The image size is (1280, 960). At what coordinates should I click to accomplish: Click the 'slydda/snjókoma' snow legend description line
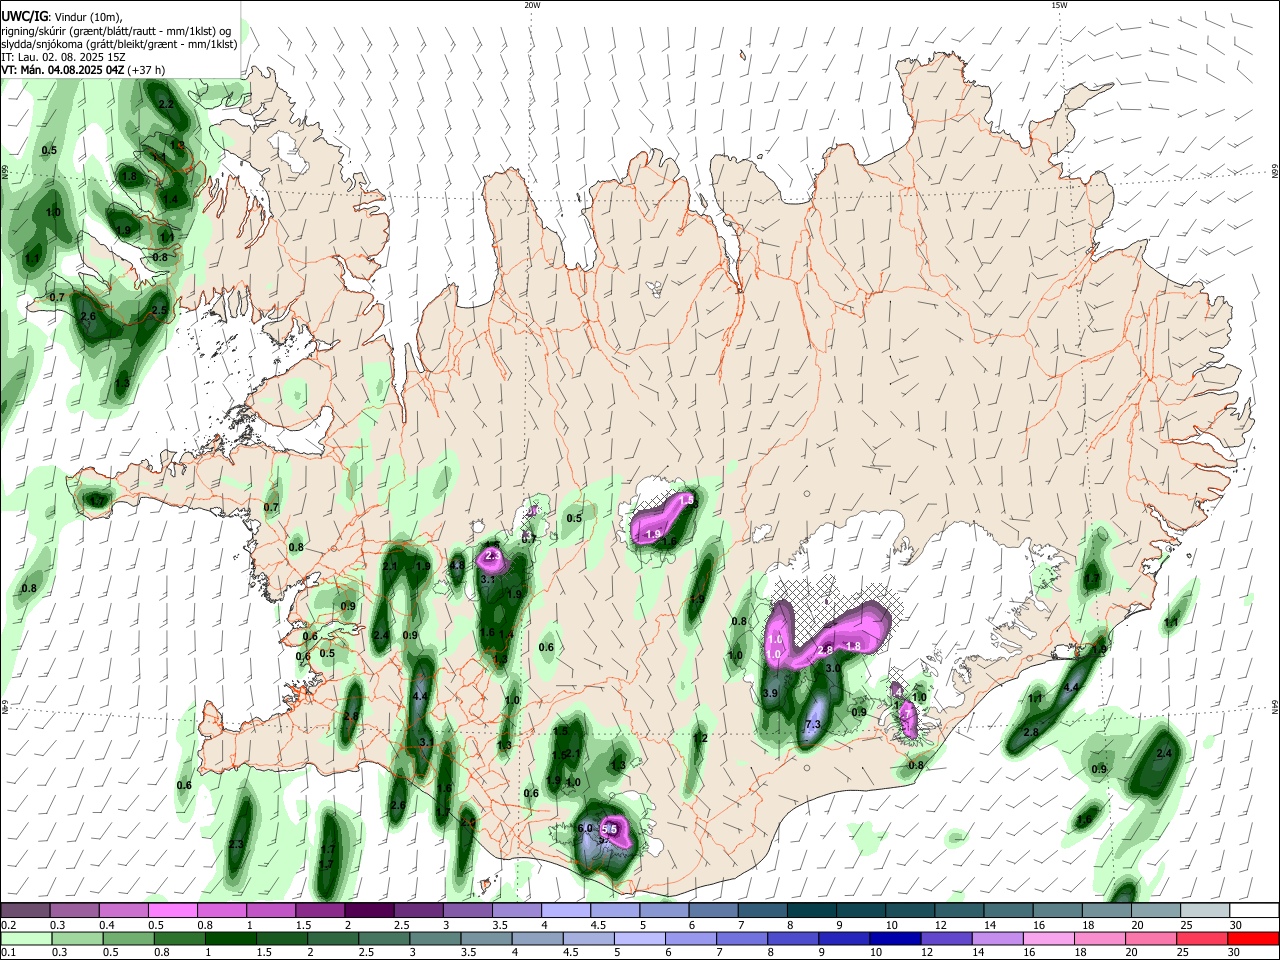point(119,44)
